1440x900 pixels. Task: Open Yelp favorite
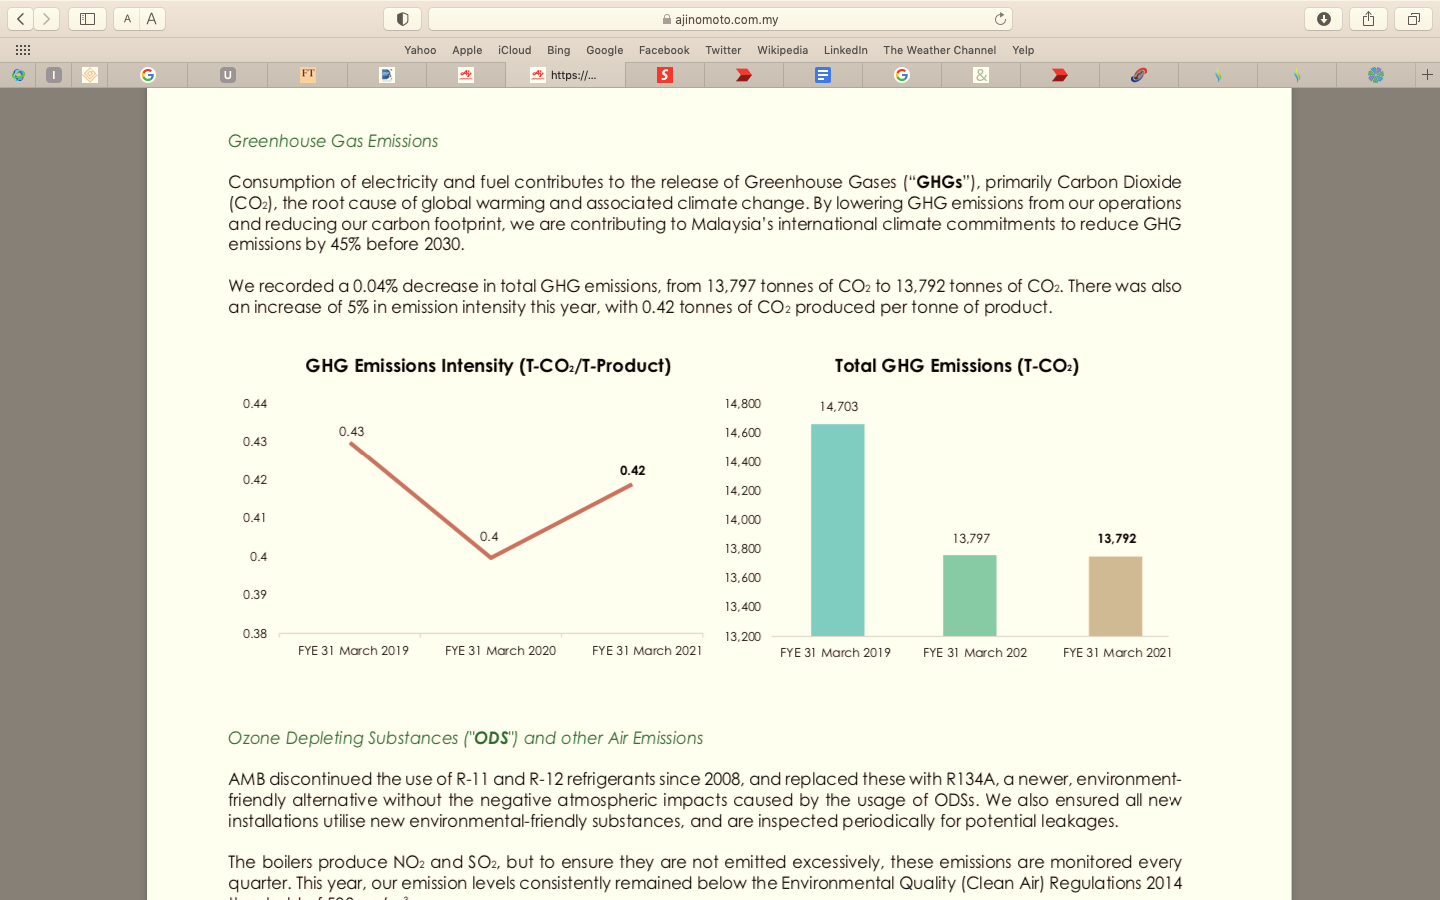point(1023,50)
